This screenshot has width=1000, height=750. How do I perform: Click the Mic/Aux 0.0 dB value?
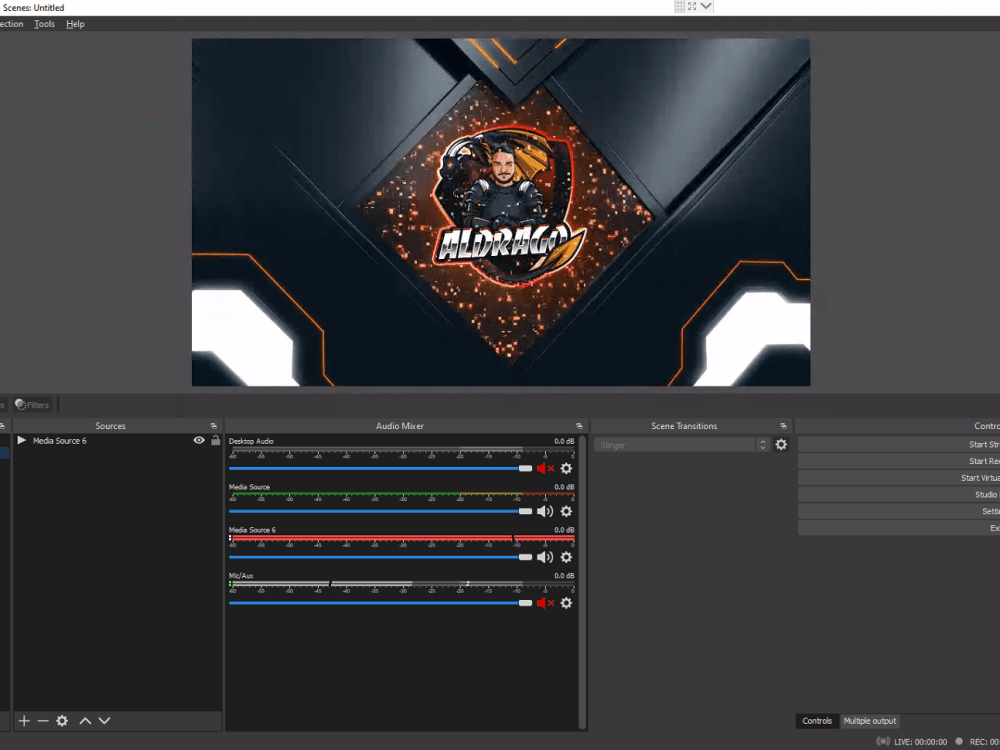pyautogui.click(x=564, y=576)
